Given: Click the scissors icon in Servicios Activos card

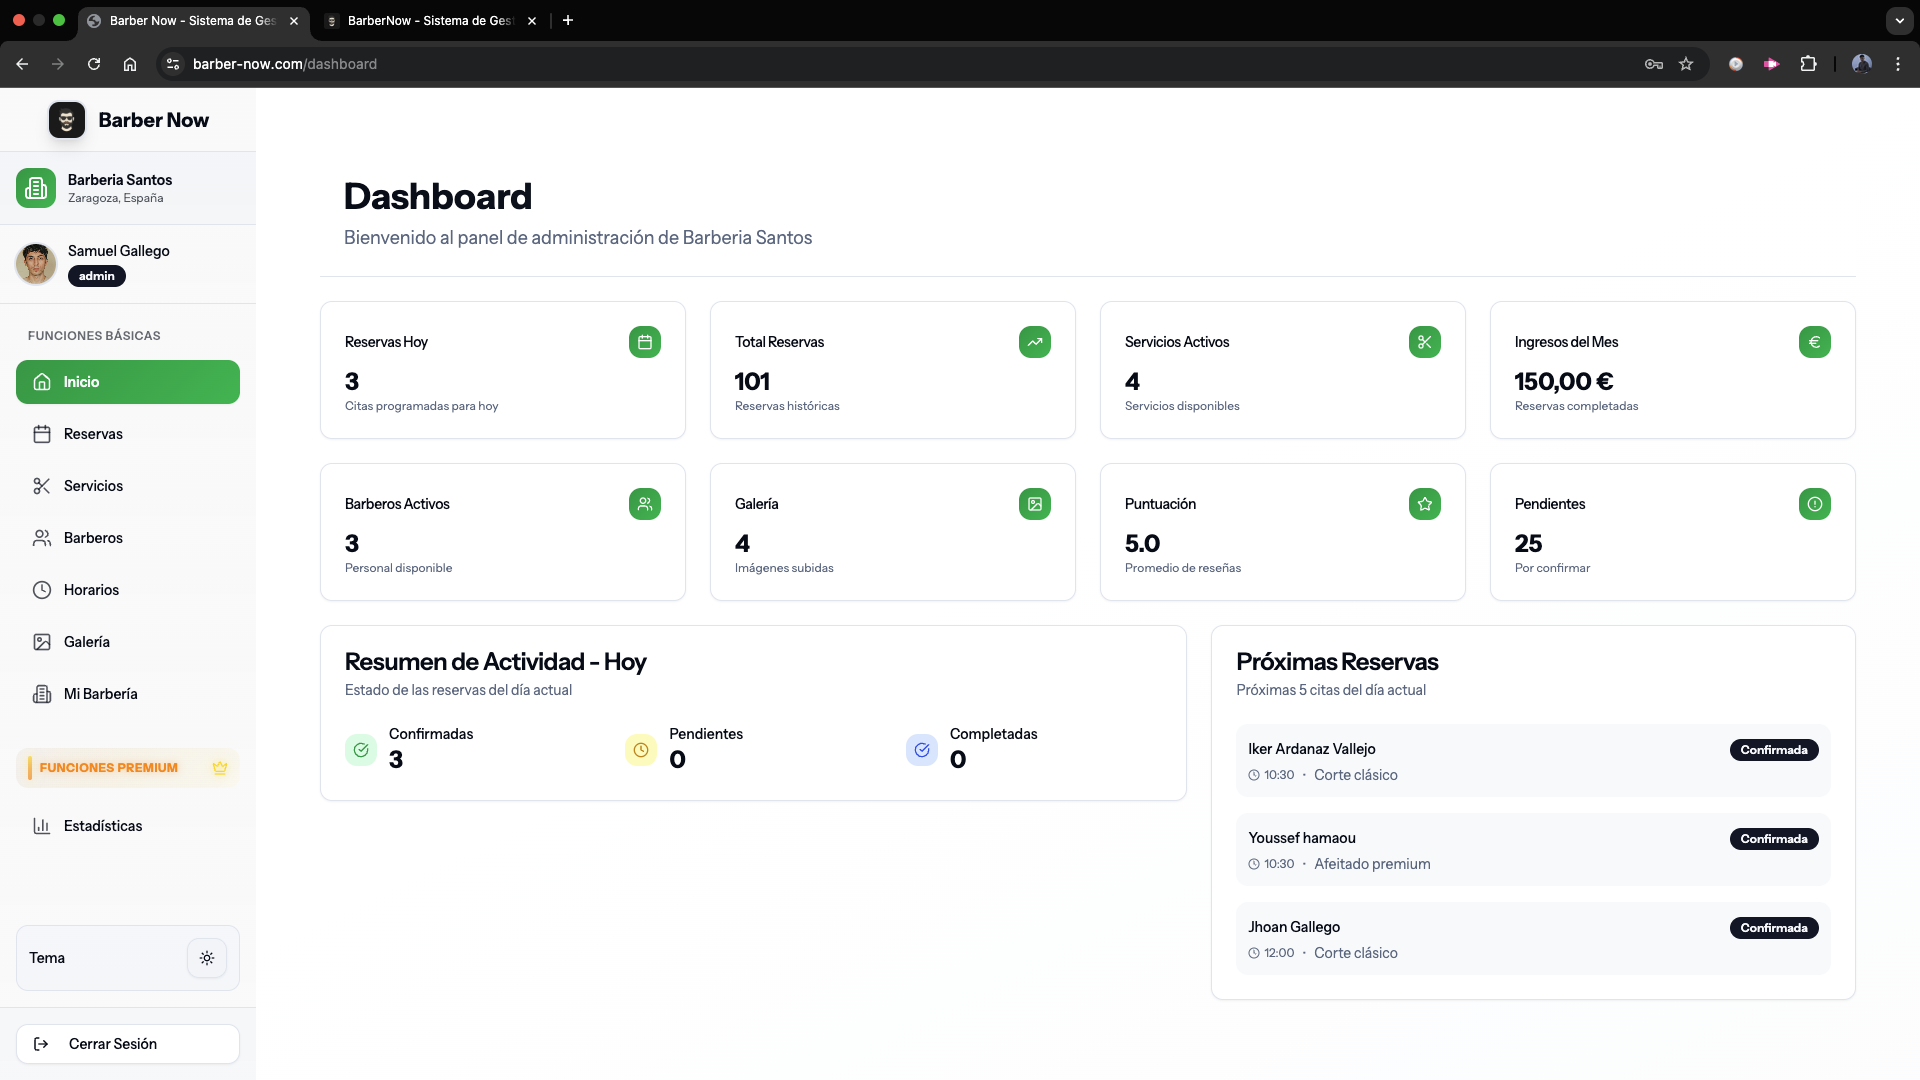Looking at the screenshot, I should pos(1425,342).
